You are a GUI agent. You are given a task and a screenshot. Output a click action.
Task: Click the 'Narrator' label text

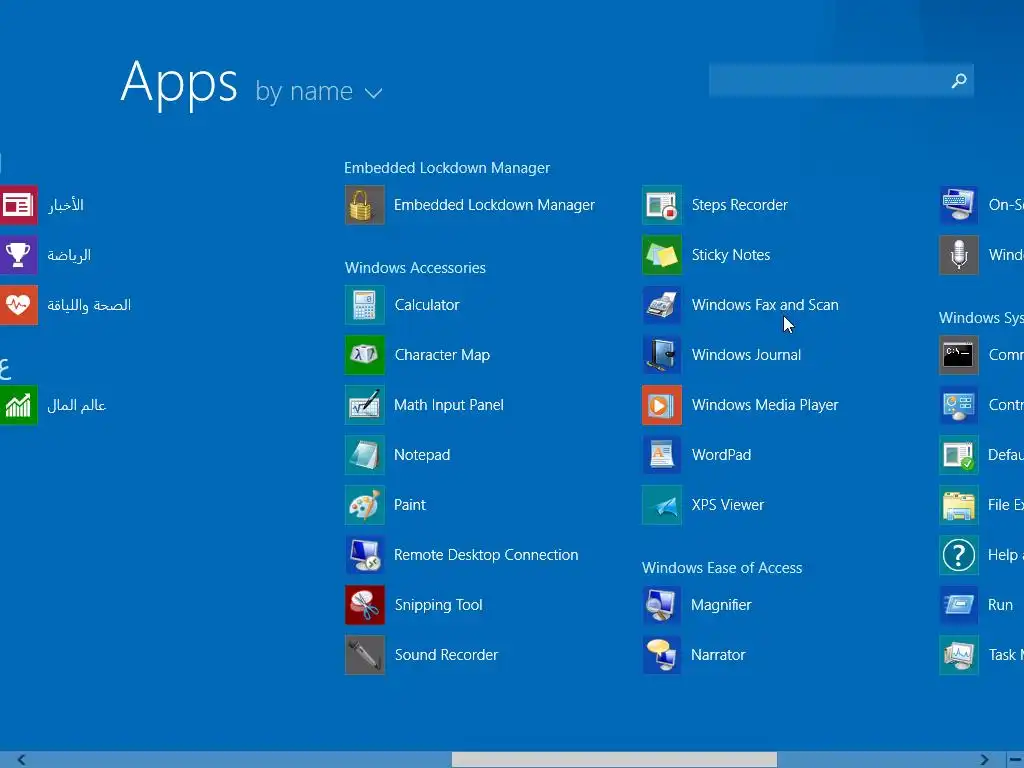point(718,655)
